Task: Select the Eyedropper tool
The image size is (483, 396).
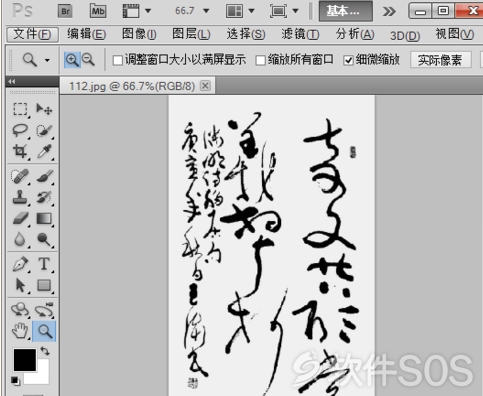Action: (x=44, y=151)
